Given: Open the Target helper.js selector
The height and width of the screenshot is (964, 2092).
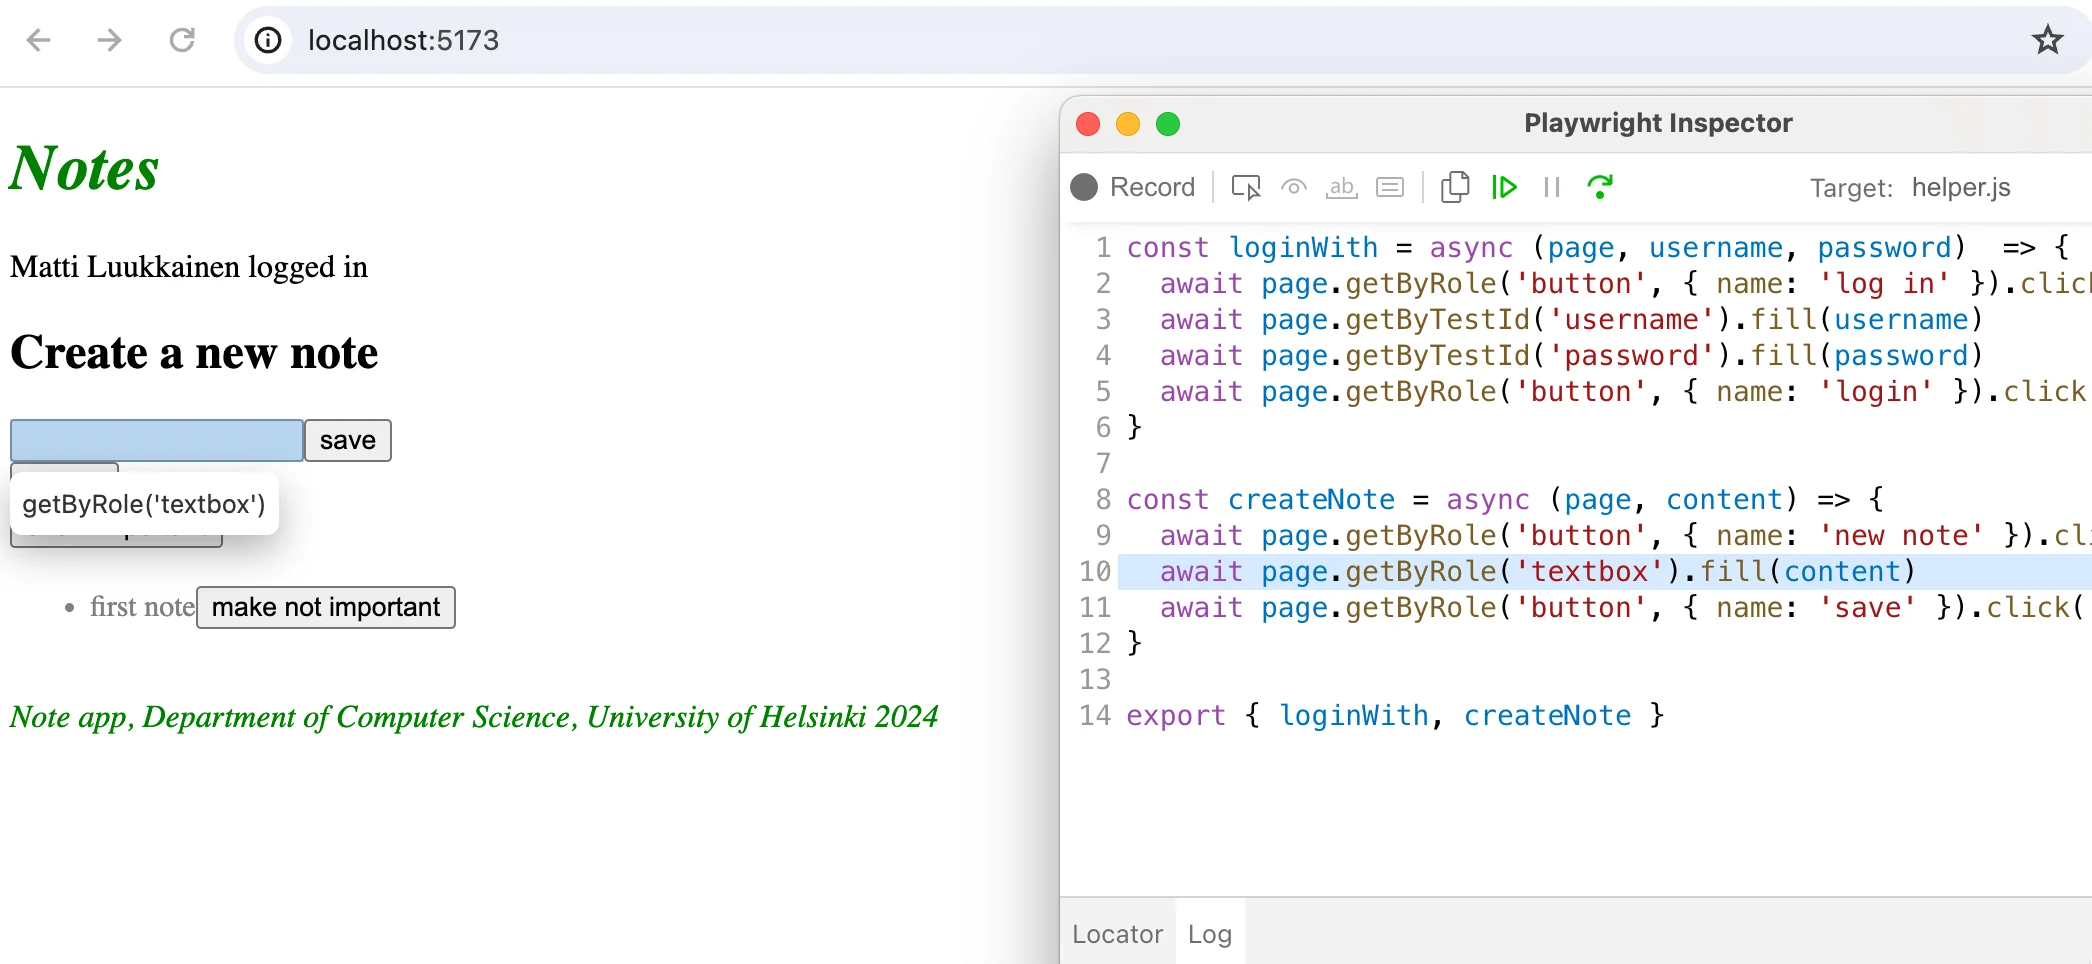Looking at the screenshot, I should tap(1961, 187).
